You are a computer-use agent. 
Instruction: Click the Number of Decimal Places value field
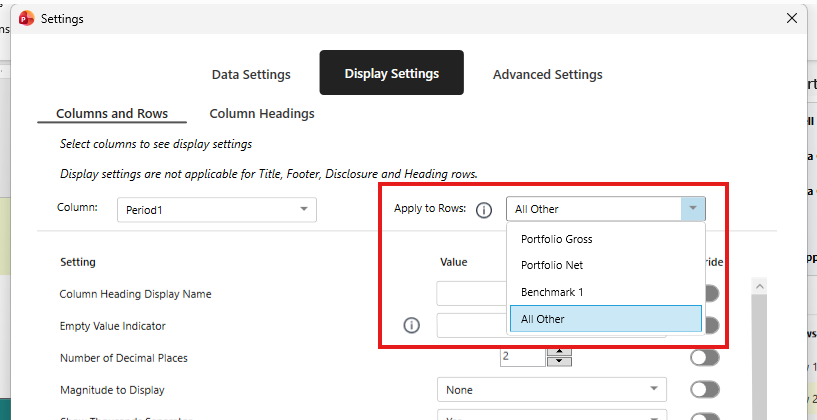[523, 357]
